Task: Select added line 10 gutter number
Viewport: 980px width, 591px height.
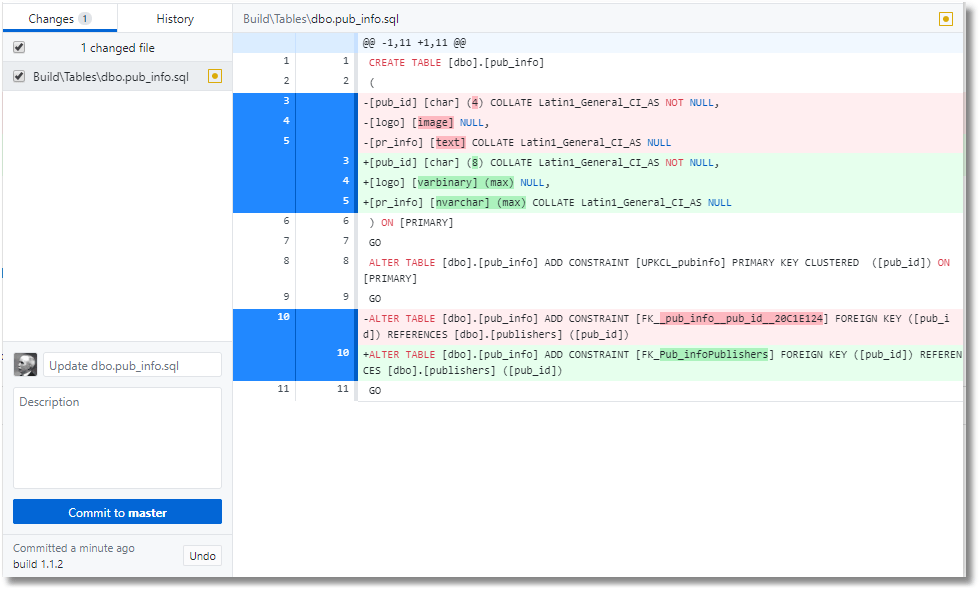Action: click(342, 353)
